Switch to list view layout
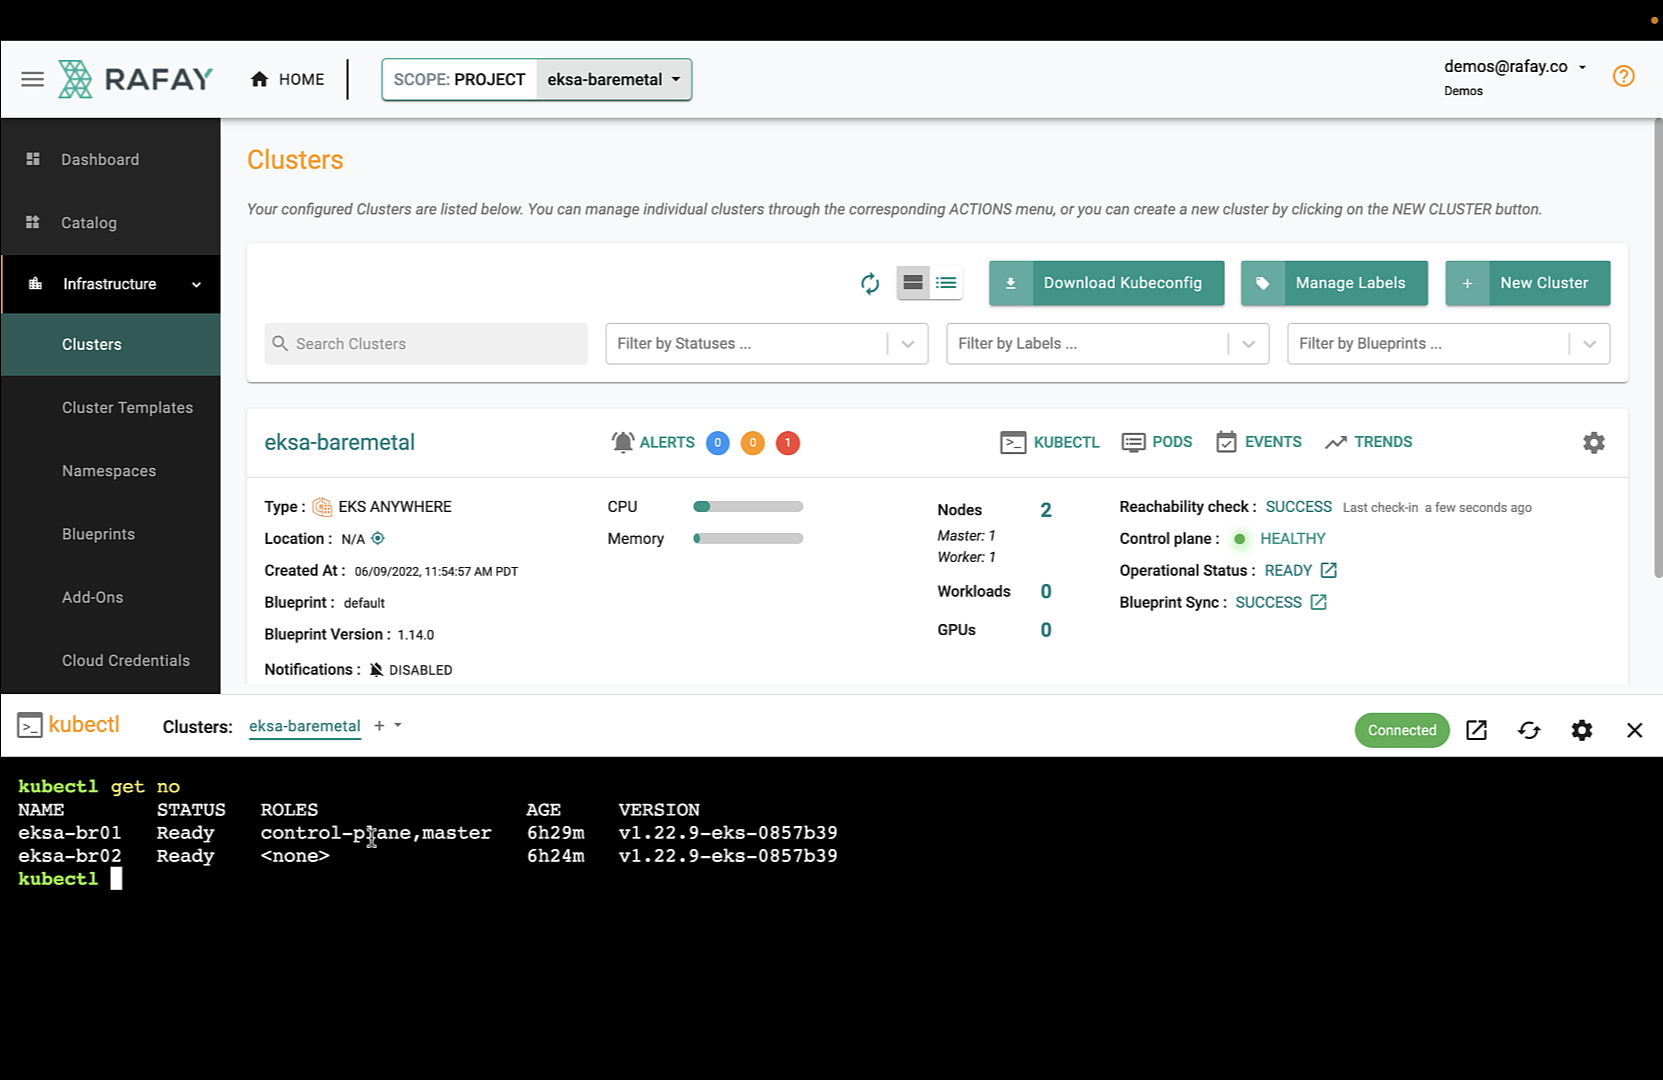 pyautogui.click(x=946, y=283)
